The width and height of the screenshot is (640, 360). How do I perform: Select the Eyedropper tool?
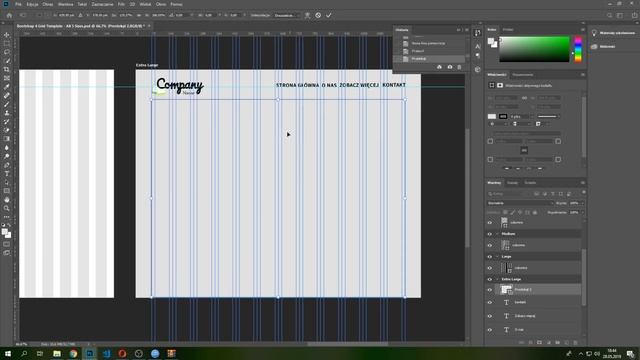[7, 87]
